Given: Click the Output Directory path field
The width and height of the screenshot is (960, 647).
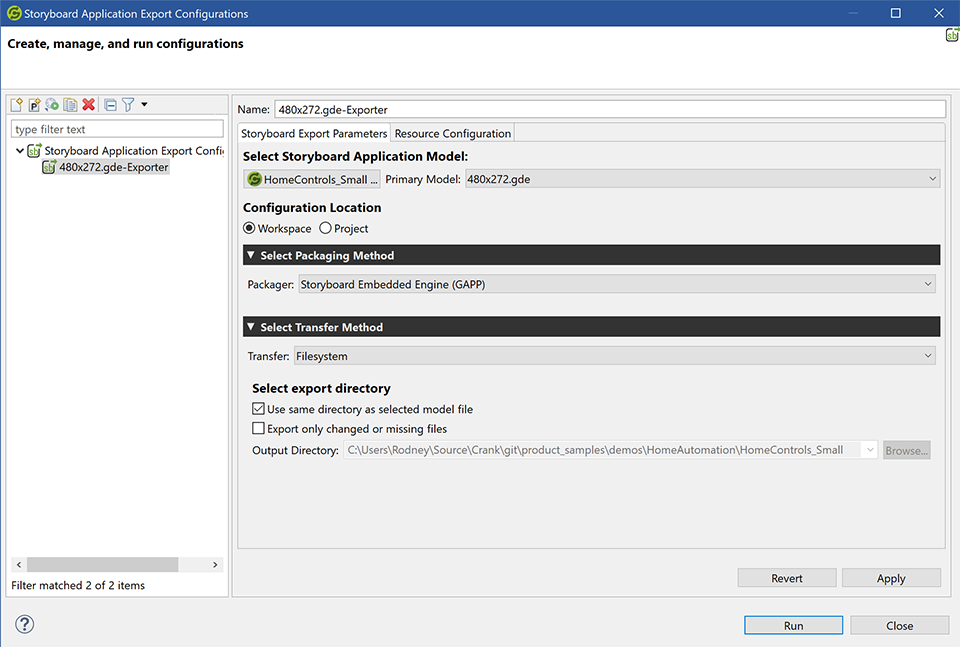Looking at the screenshot, I should click(x=610, y=450).
